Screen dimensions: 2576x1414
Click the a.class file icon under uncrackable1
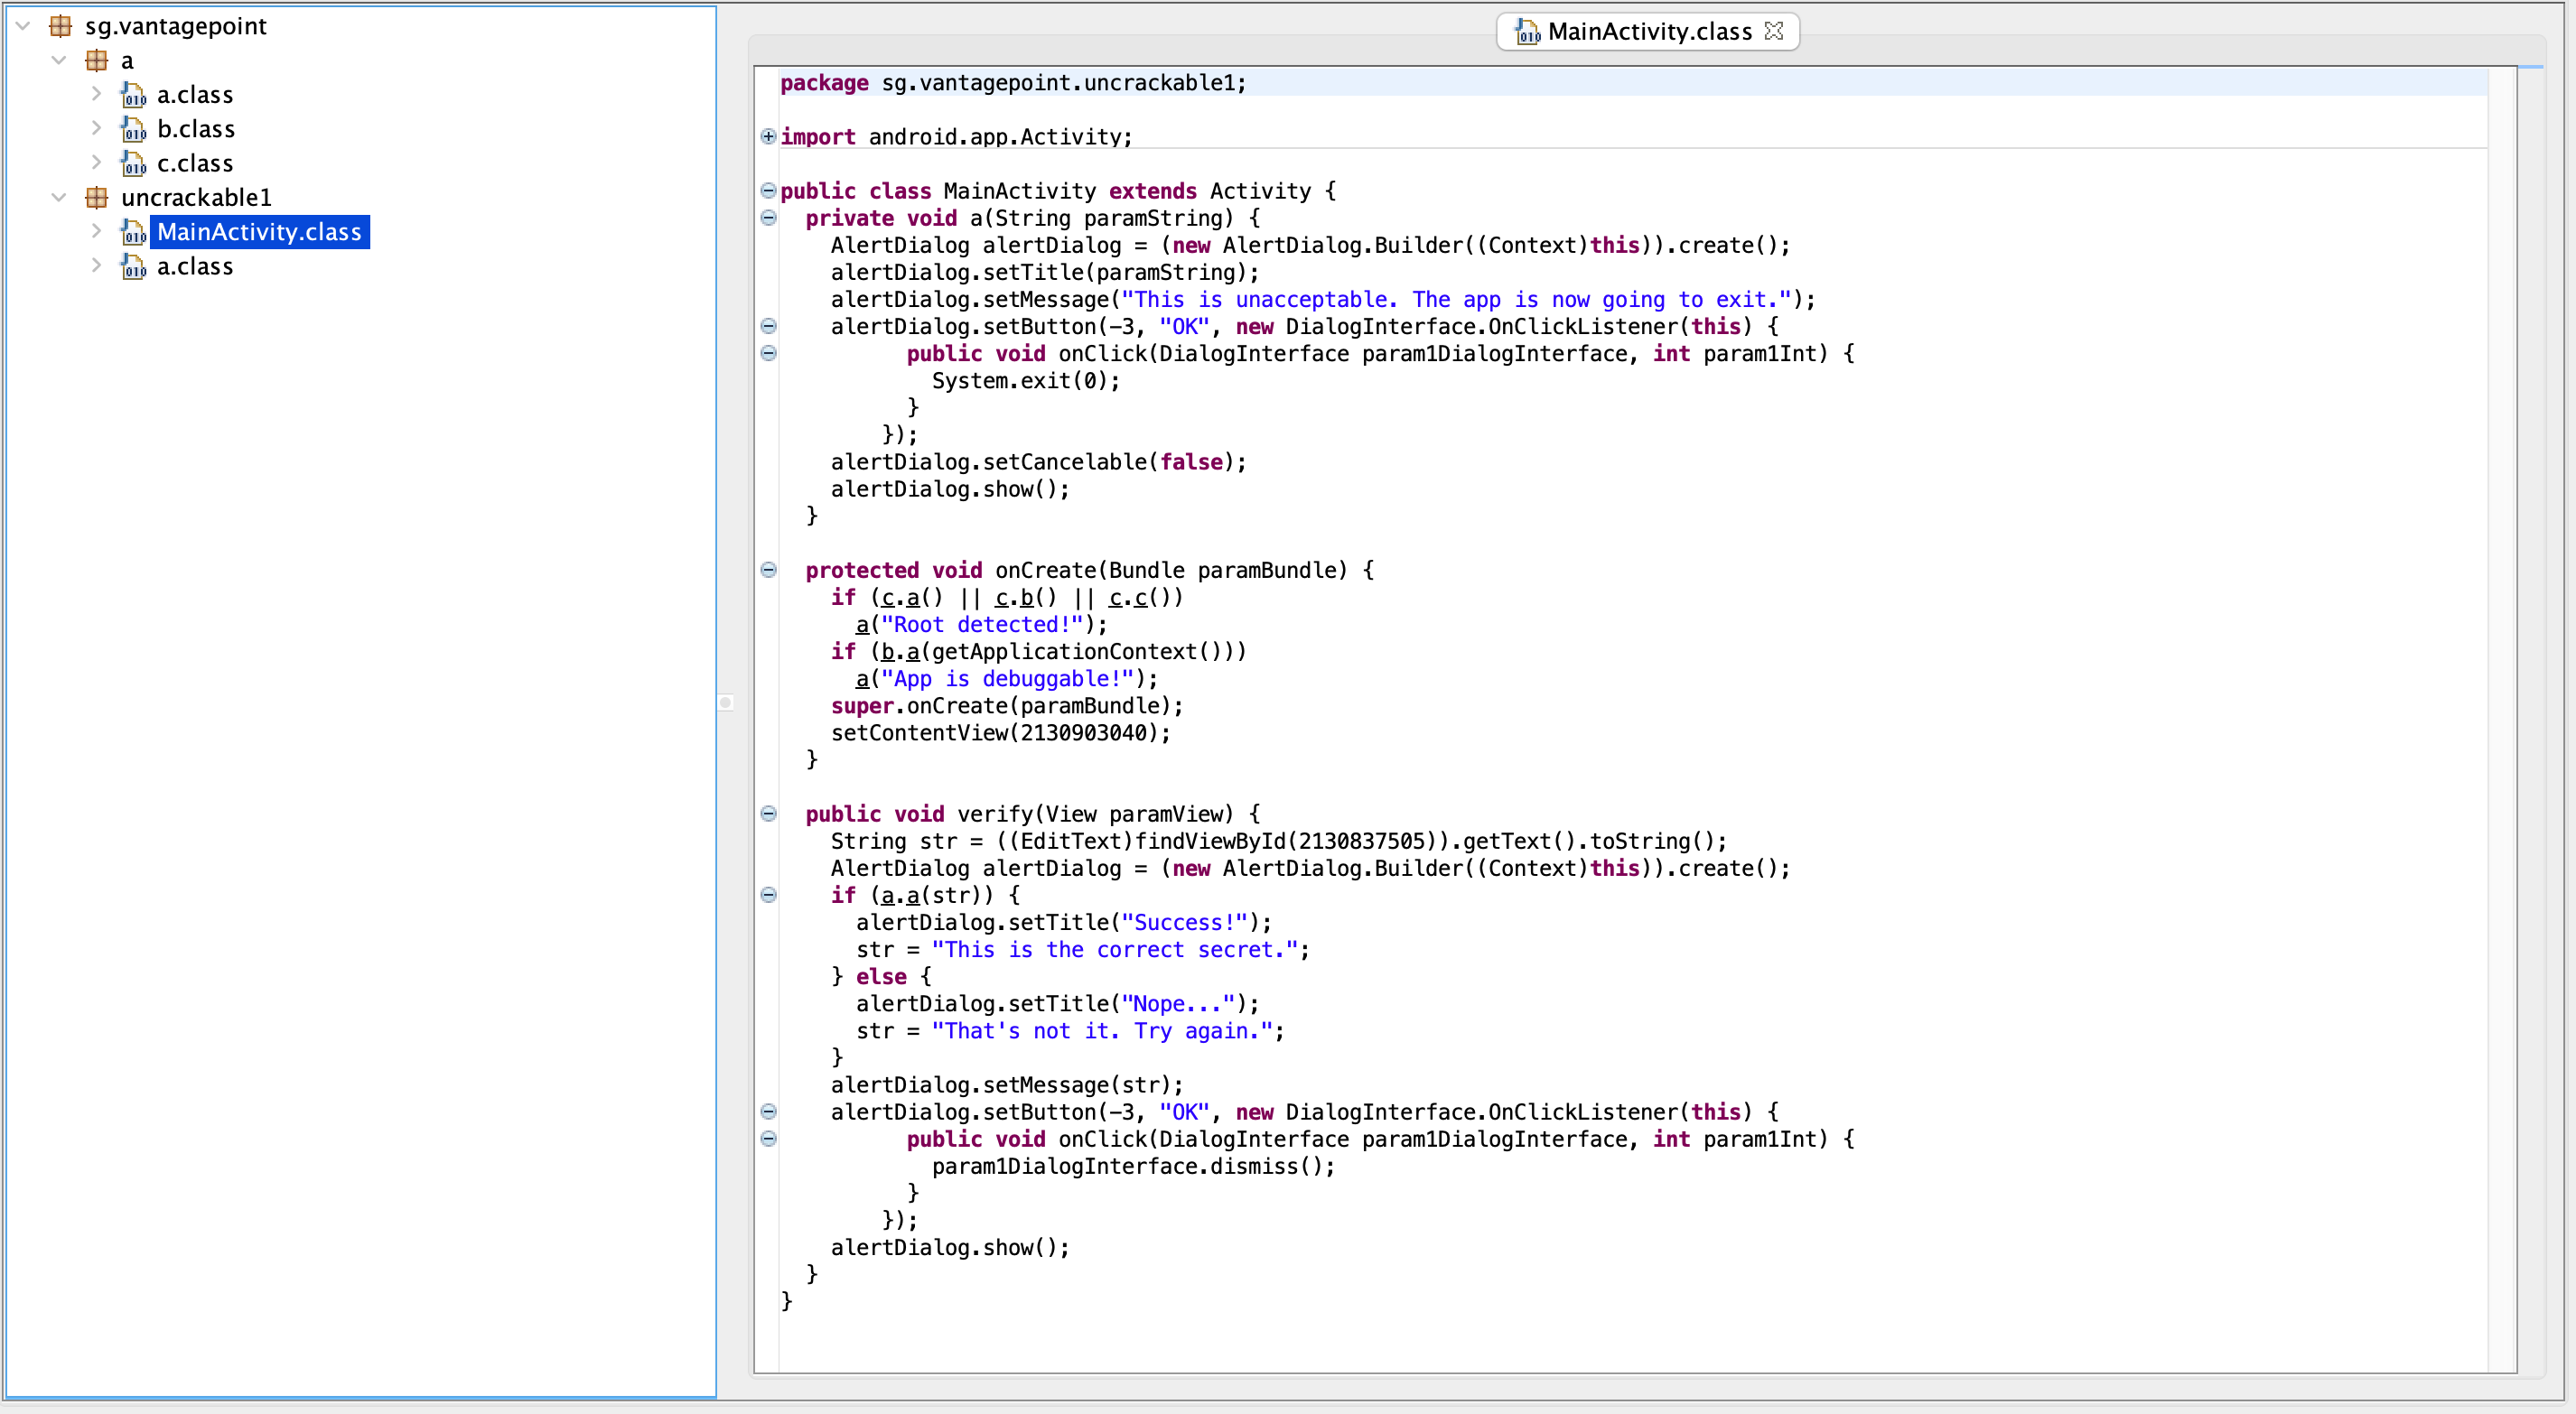click(x=133, y=266)
